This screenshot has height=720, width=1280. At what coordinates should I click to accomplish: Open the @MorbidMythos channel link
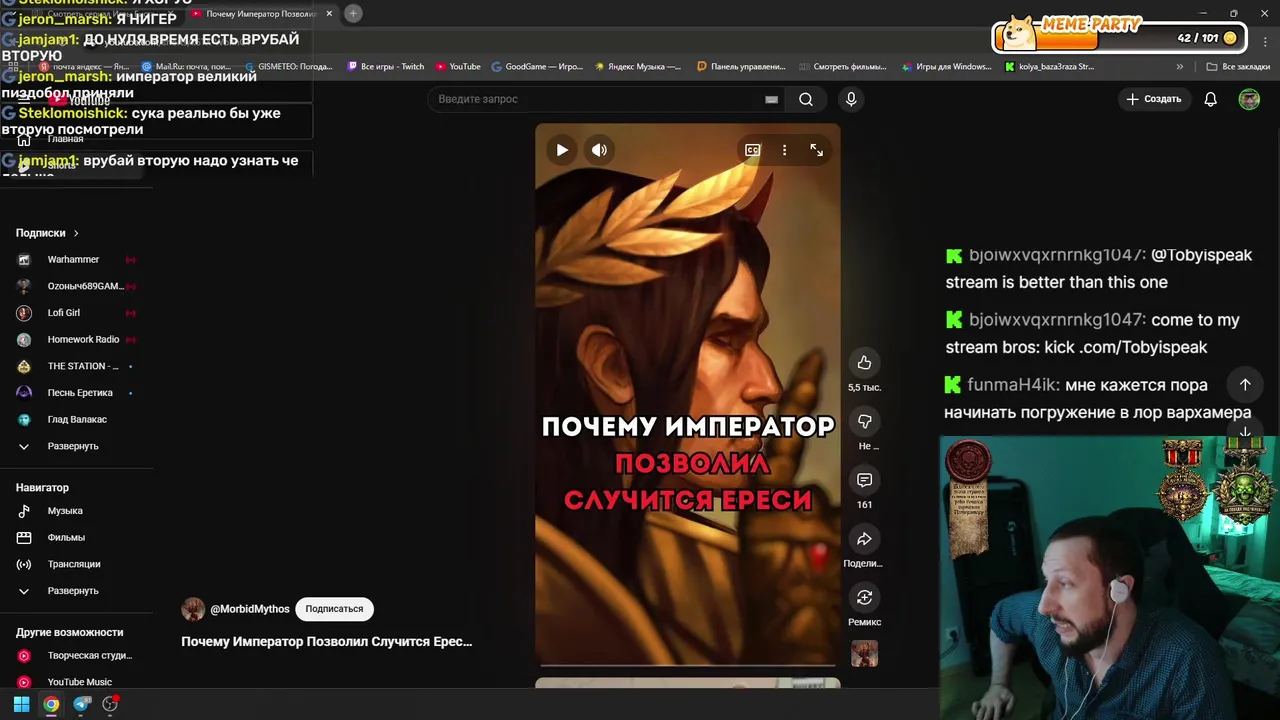pyautogui.click(x=249, y=609)
